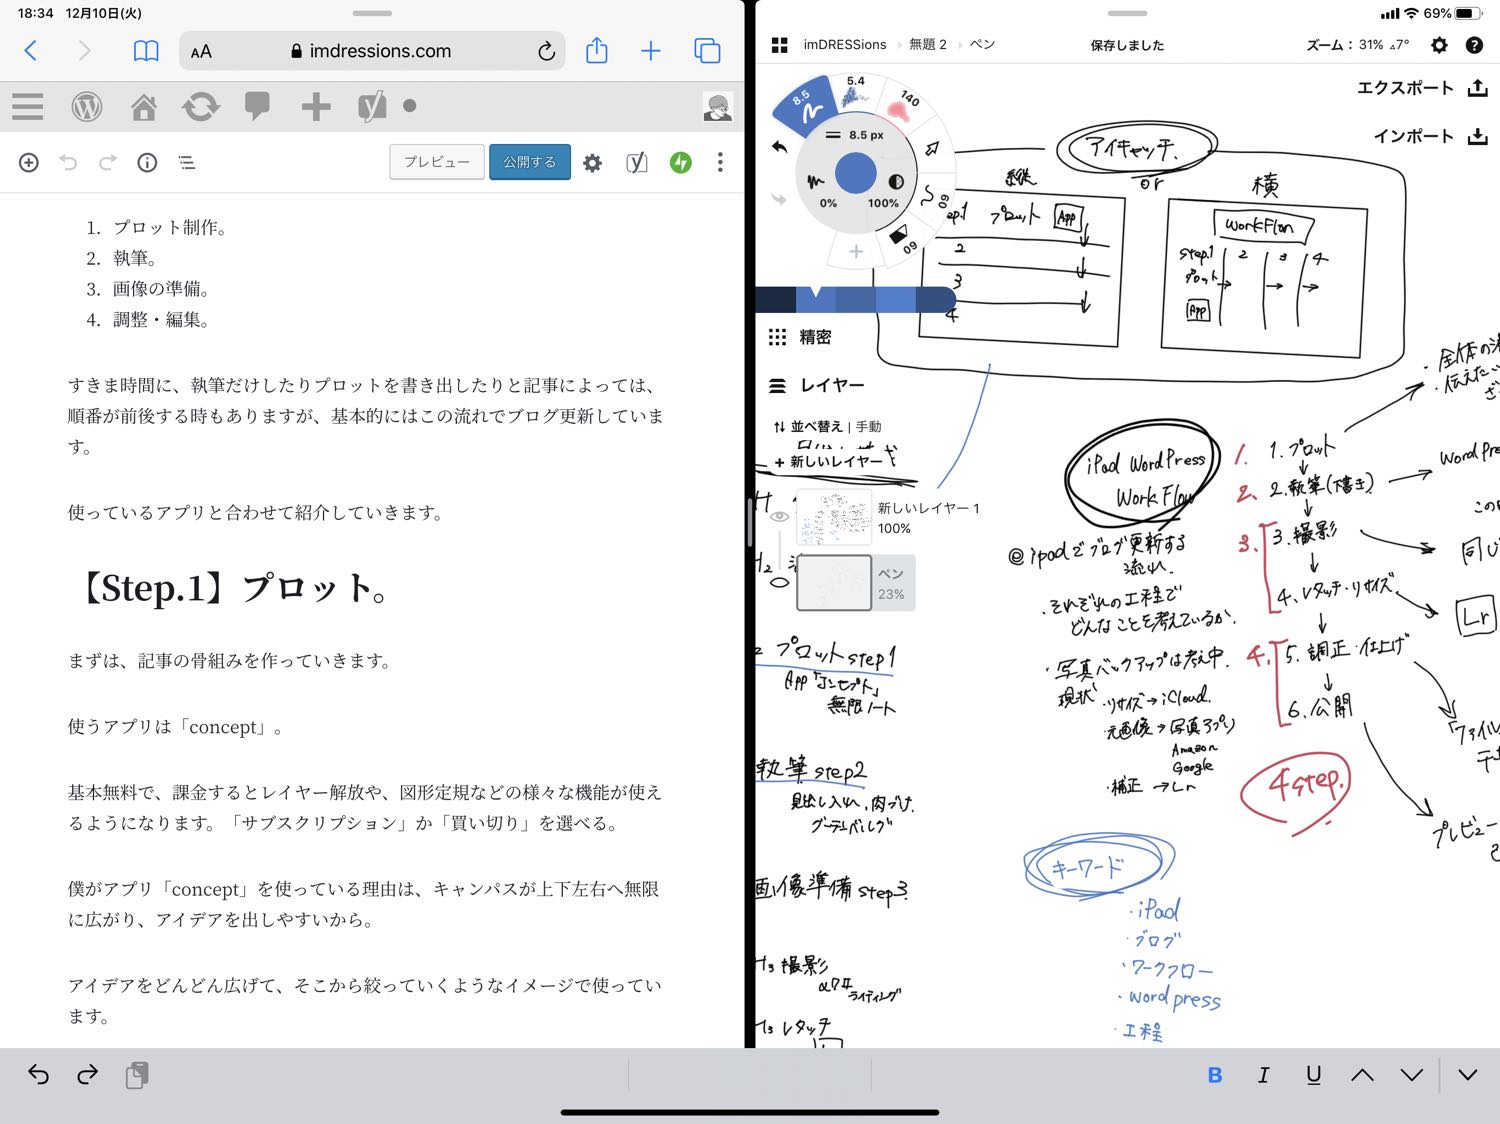Toggle italic in keyboard bar
Image resolution: width=1500 pixels, height=1124 pixels.
(1264, 1075)
